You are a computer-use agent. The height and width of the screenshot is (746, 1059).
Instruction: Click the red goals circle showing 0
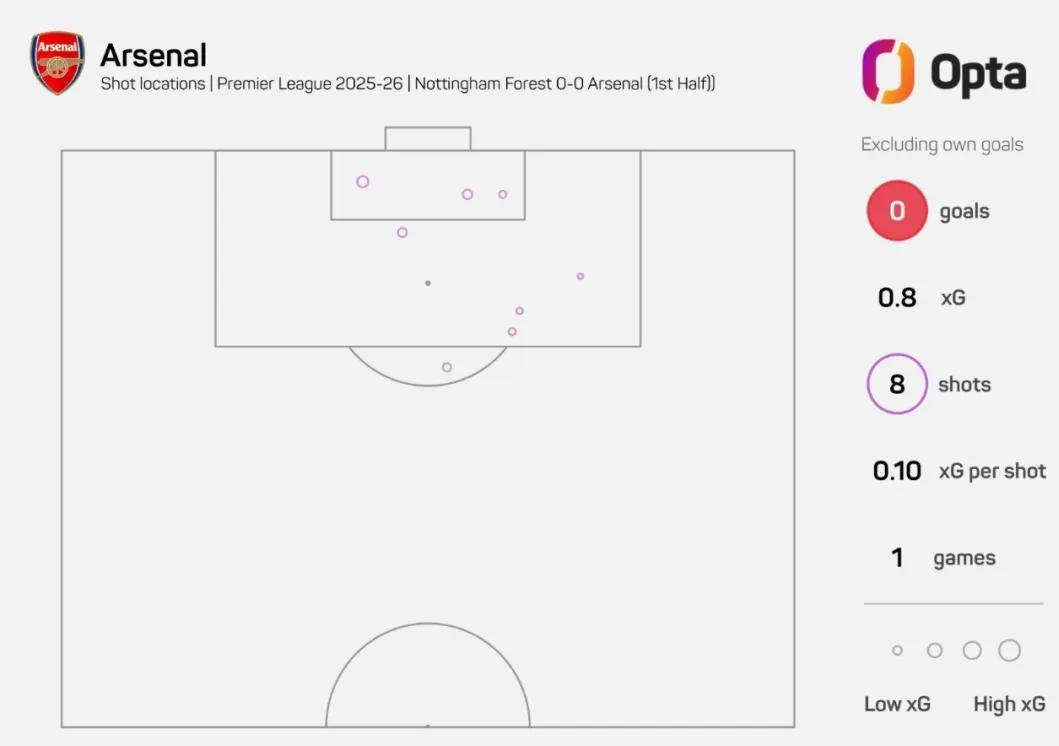click(897, 211)
